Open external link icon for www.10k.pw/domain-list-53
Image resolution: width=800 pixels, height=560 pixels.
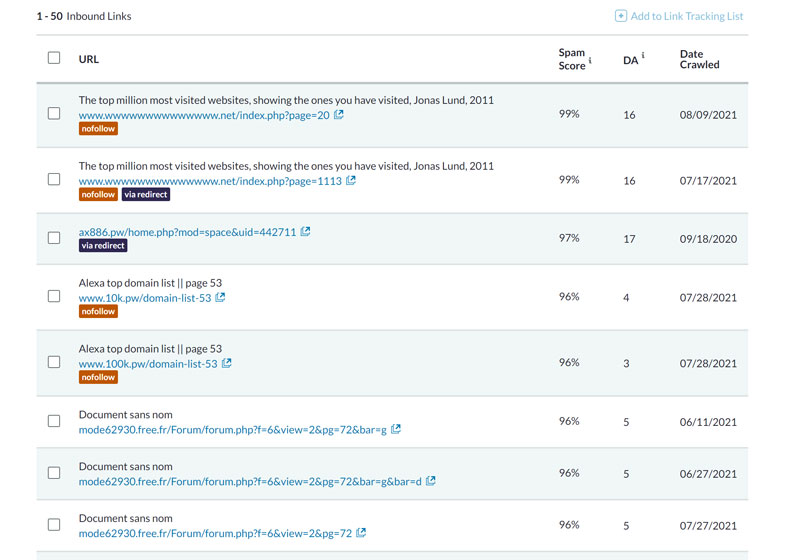pyautogui.click(x=220, y=297)
